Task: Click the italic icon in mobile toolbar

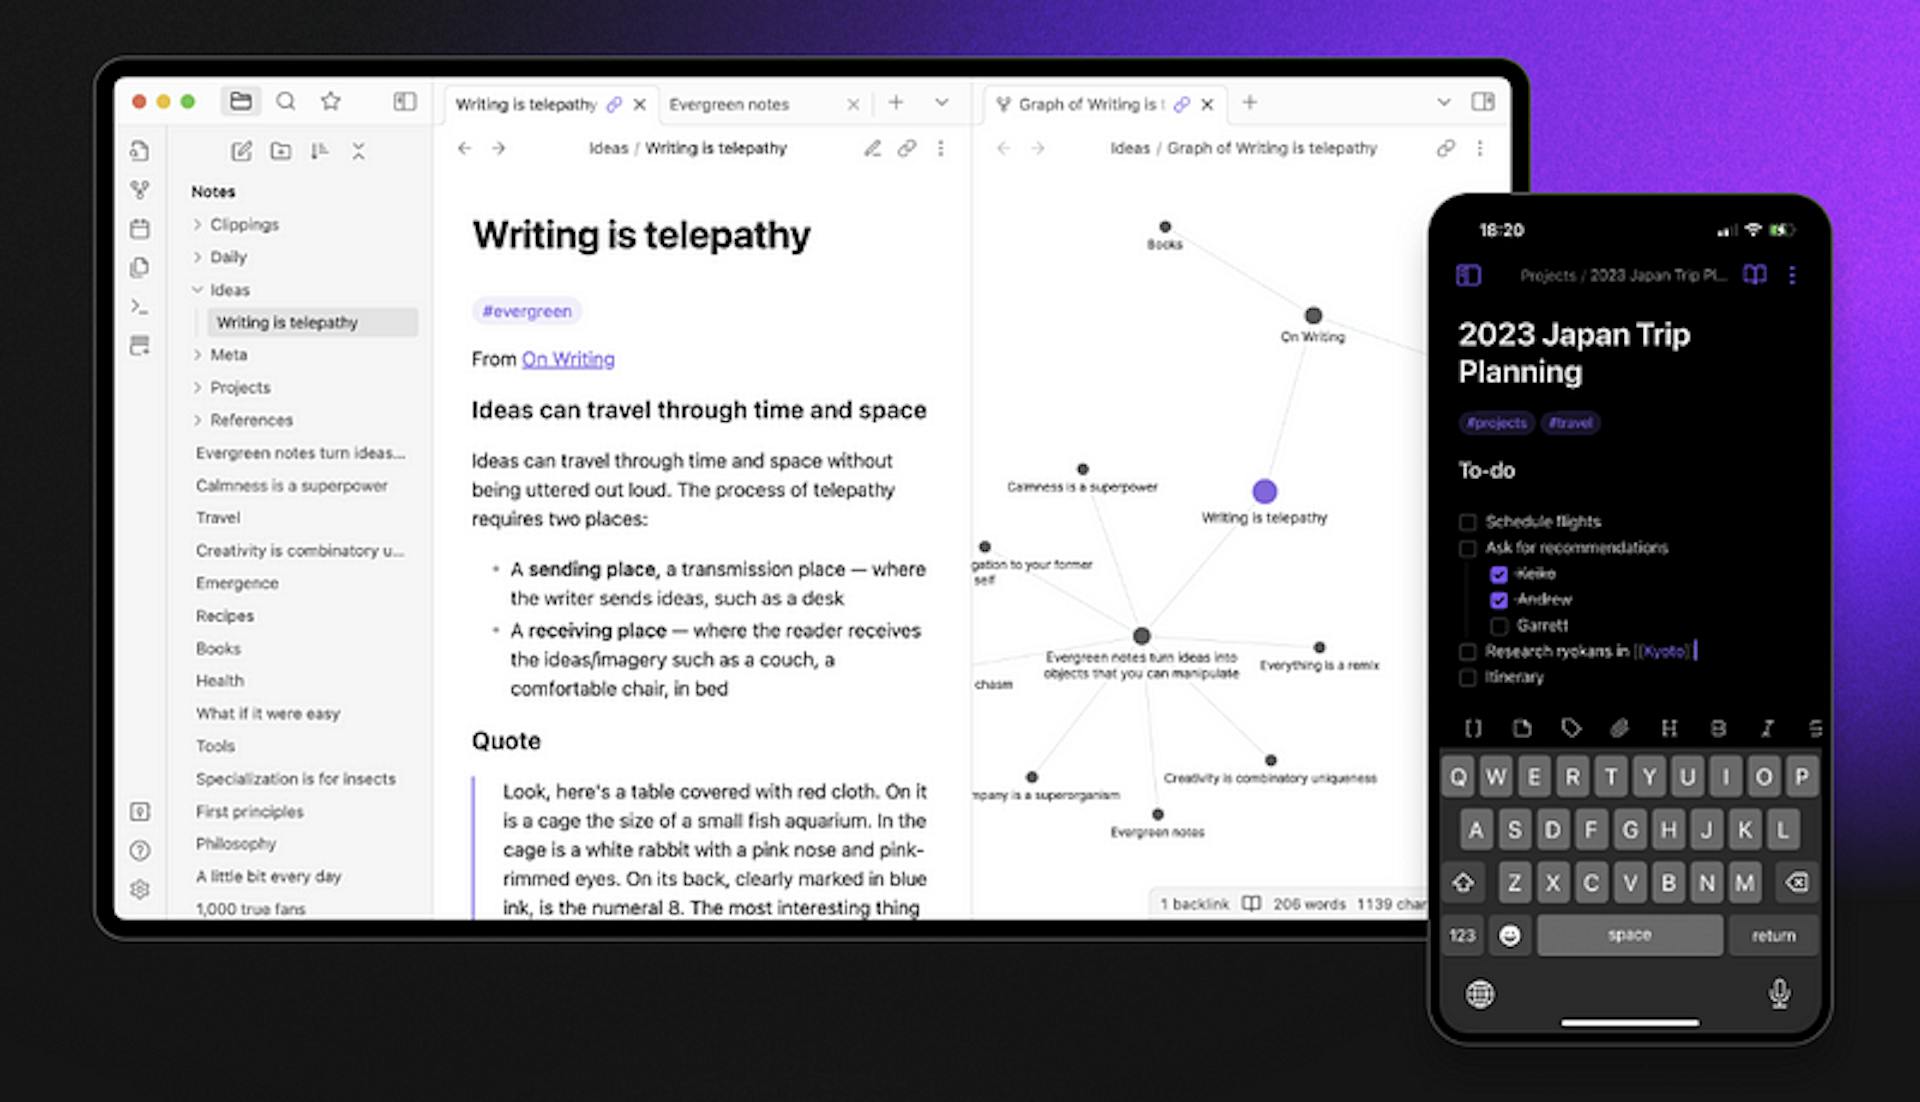Action: coord(1766,728)
